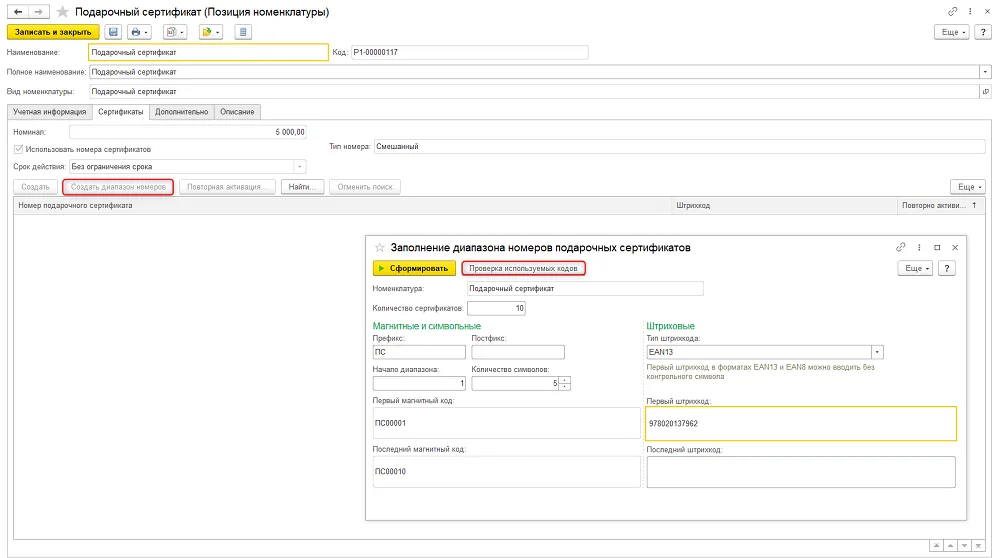The image size is (1000, 558).
Task: Click the empty Последний штрихкод field
Action: pyautogui.click(x=801, y=472)
